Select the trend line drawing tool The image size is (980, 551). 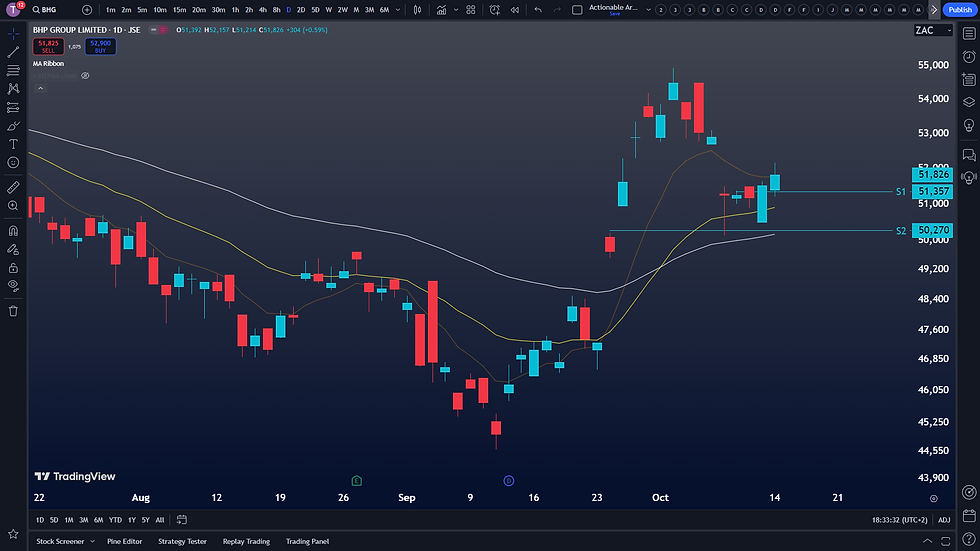tap(13, 52)
